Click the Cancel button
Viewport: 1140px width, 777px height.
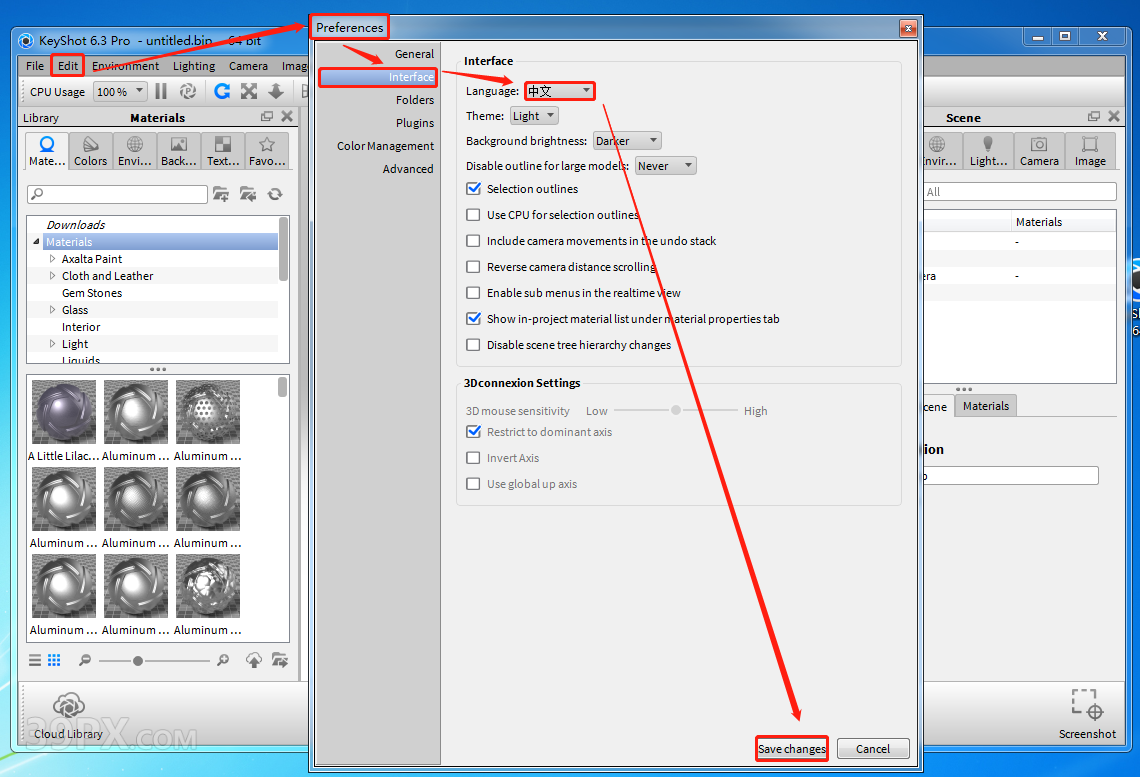click(x=872, y=749)
